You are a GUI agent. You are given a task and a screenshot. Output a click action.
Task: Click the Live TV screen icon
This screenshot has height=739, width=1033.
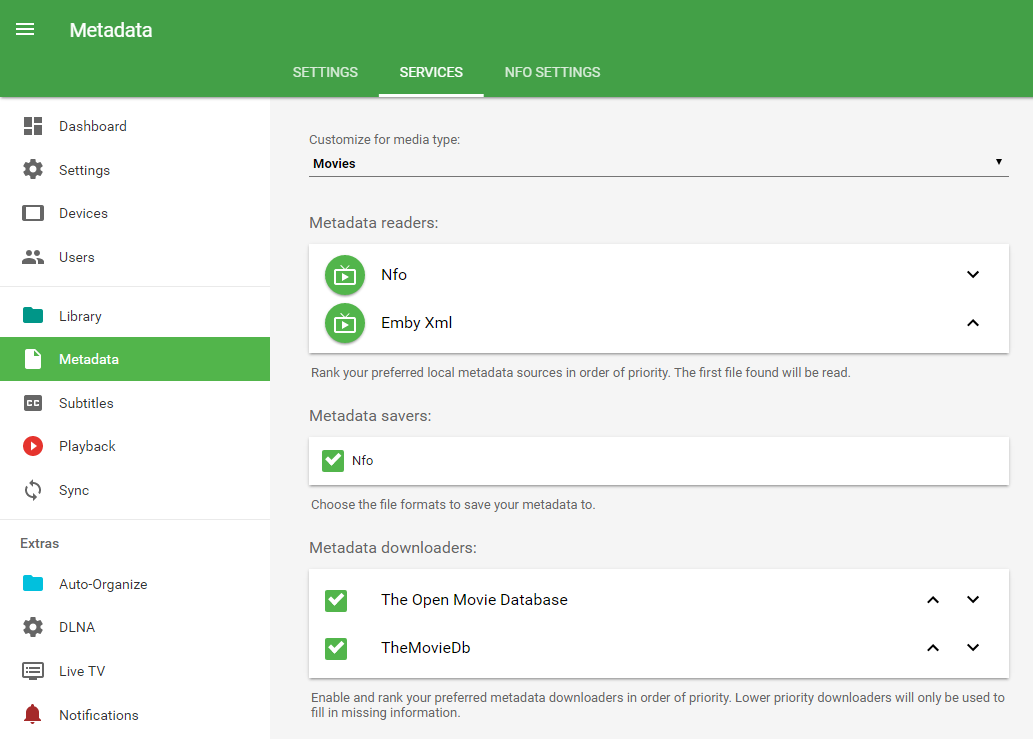click(x=33, y=671)
